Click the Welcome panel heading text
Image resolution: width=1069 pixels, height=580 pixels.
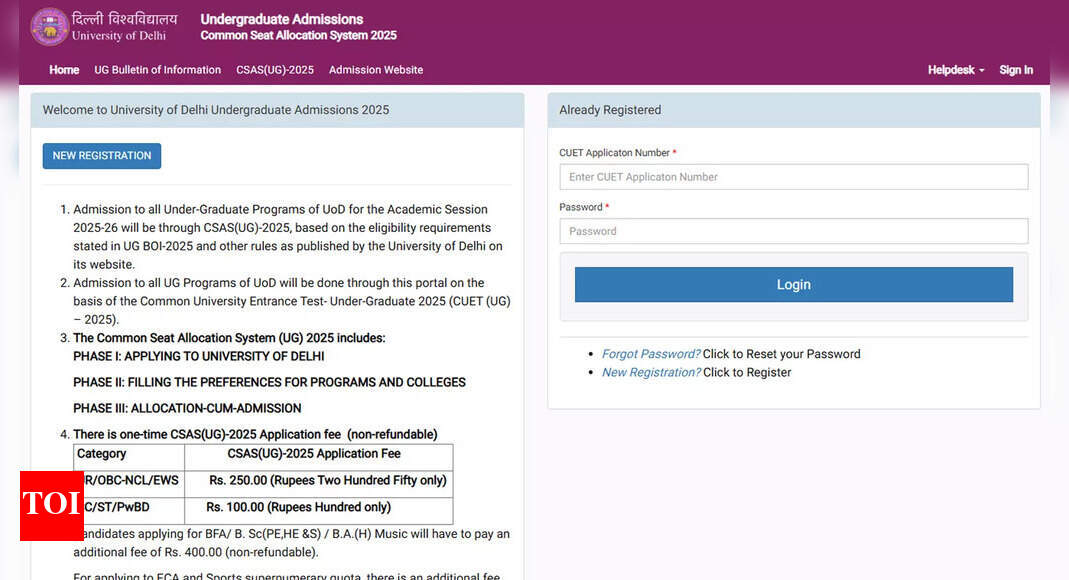[x=216, y=110]
